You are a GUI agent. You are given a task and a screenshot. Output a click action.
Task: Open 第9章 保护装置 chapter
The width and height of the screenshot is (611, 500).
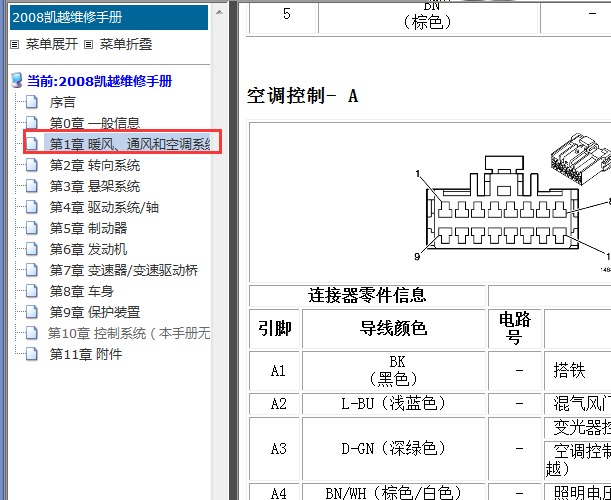95,313
